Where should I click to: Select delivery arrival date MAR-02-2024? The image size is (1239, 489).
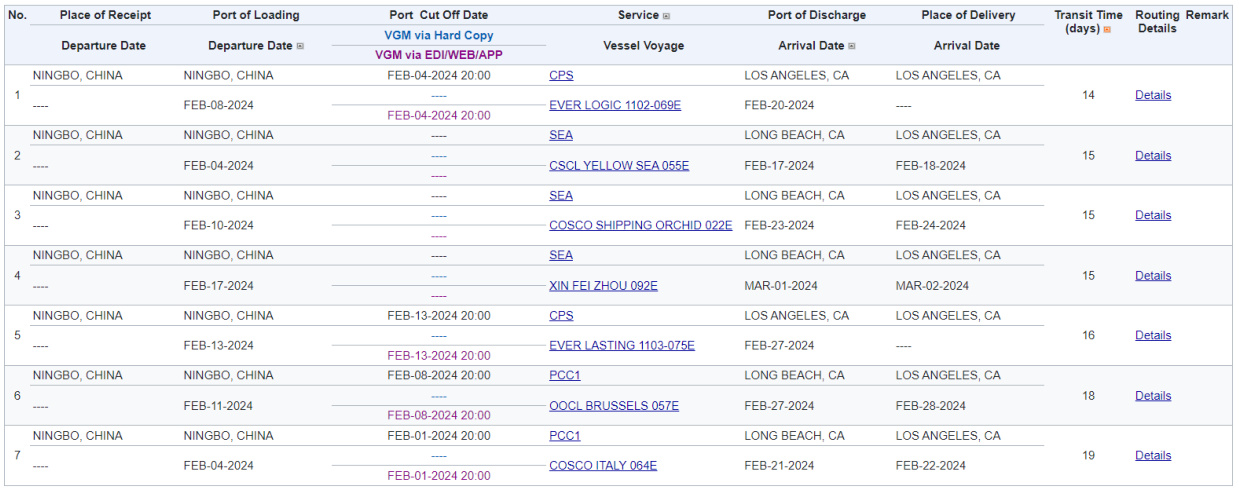coord(932,286)
